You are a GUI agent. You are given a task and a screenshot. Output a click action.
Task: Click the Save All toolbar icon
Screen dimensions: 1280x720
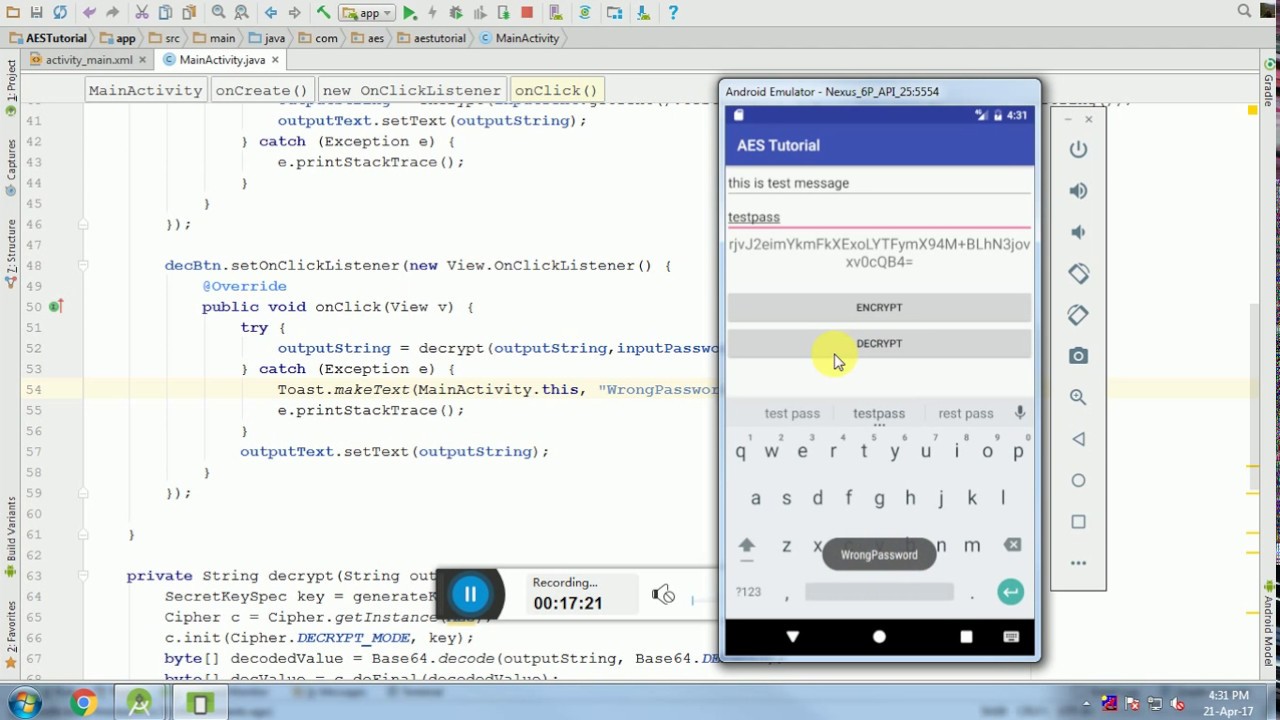37,13
